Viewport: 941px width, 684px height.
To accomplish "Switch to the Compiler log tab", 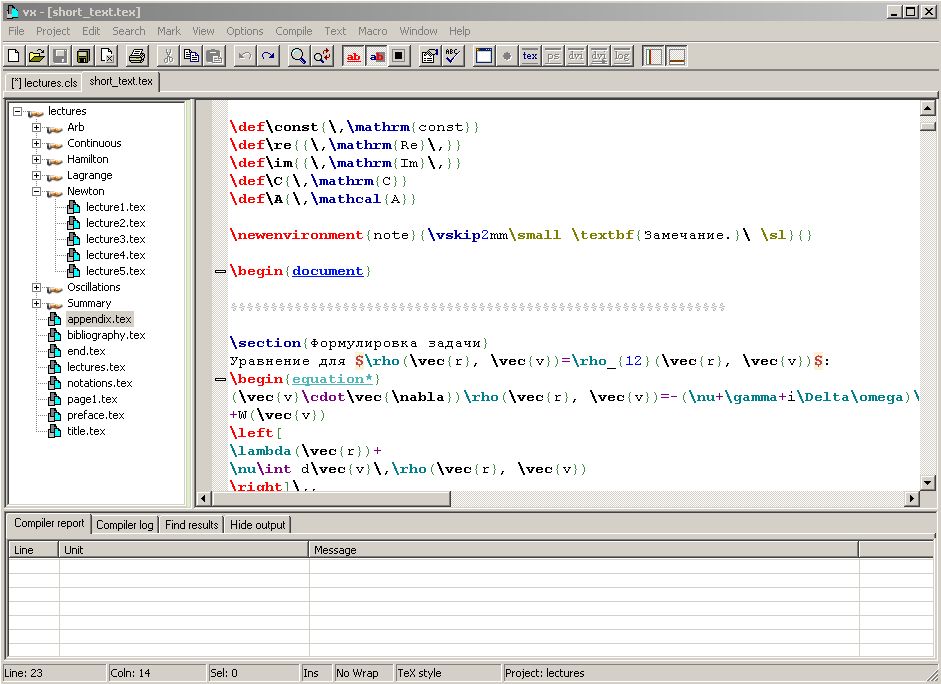I will pos(124,525).
